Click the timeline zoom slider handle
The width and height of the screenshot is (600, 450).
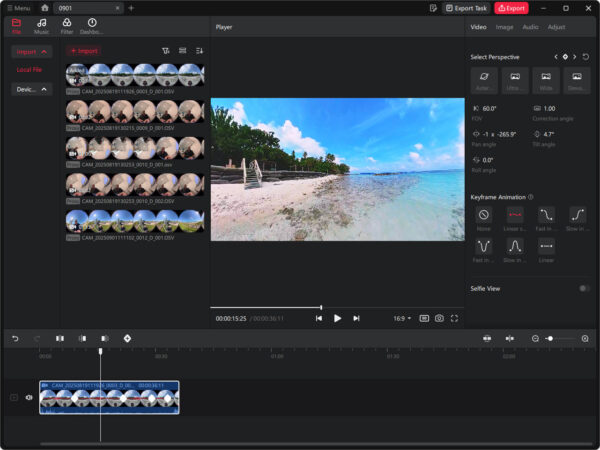550,339
